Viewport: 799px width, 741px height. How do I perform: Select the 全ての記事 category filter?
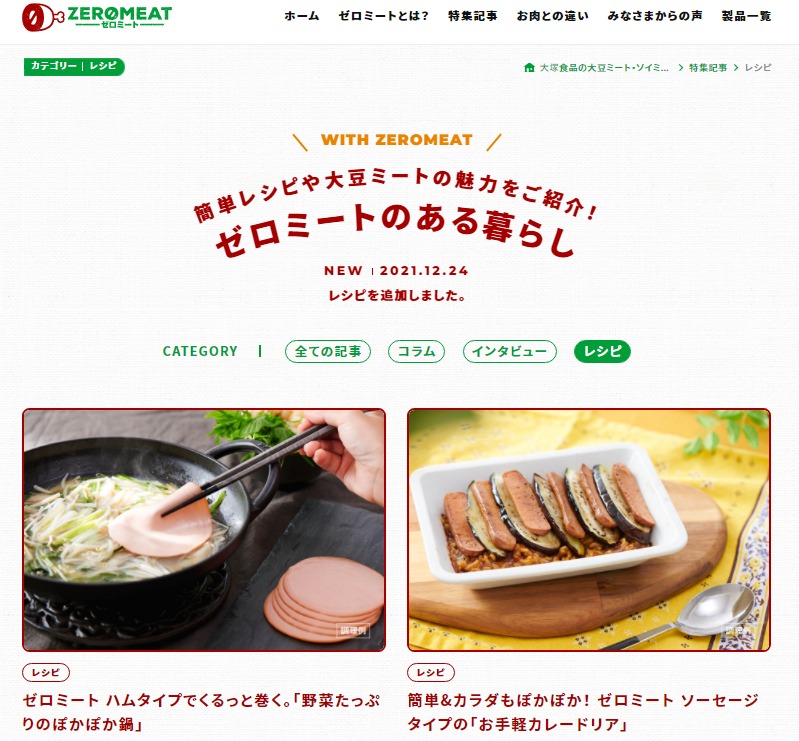pos(328,352)
